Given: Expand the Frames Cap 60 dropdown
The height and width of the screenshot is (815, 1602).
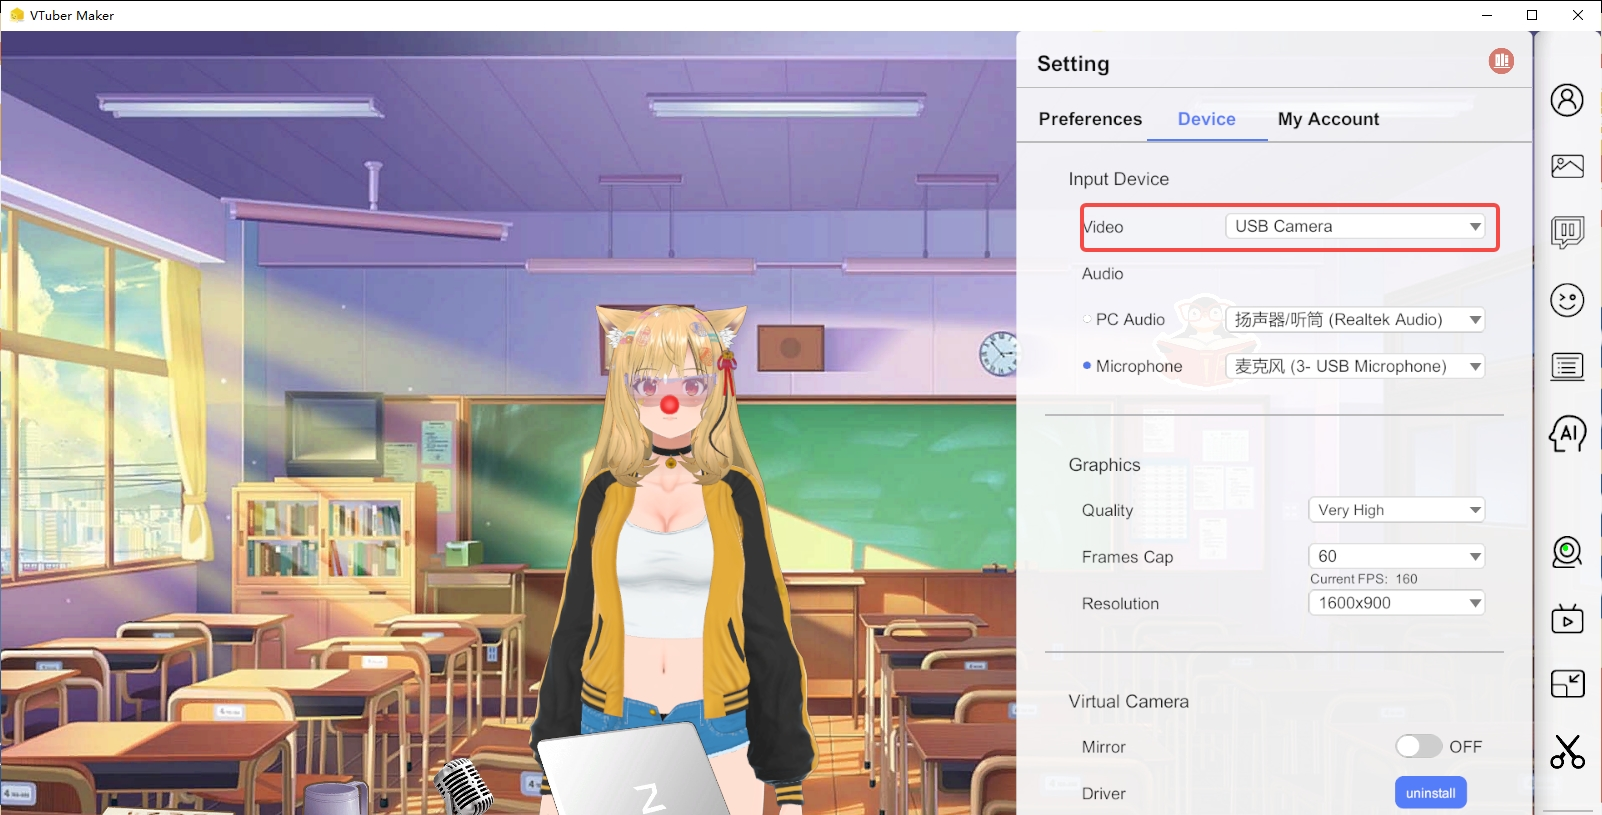Looking at the screenshot, I should (x=1397, y=556).
